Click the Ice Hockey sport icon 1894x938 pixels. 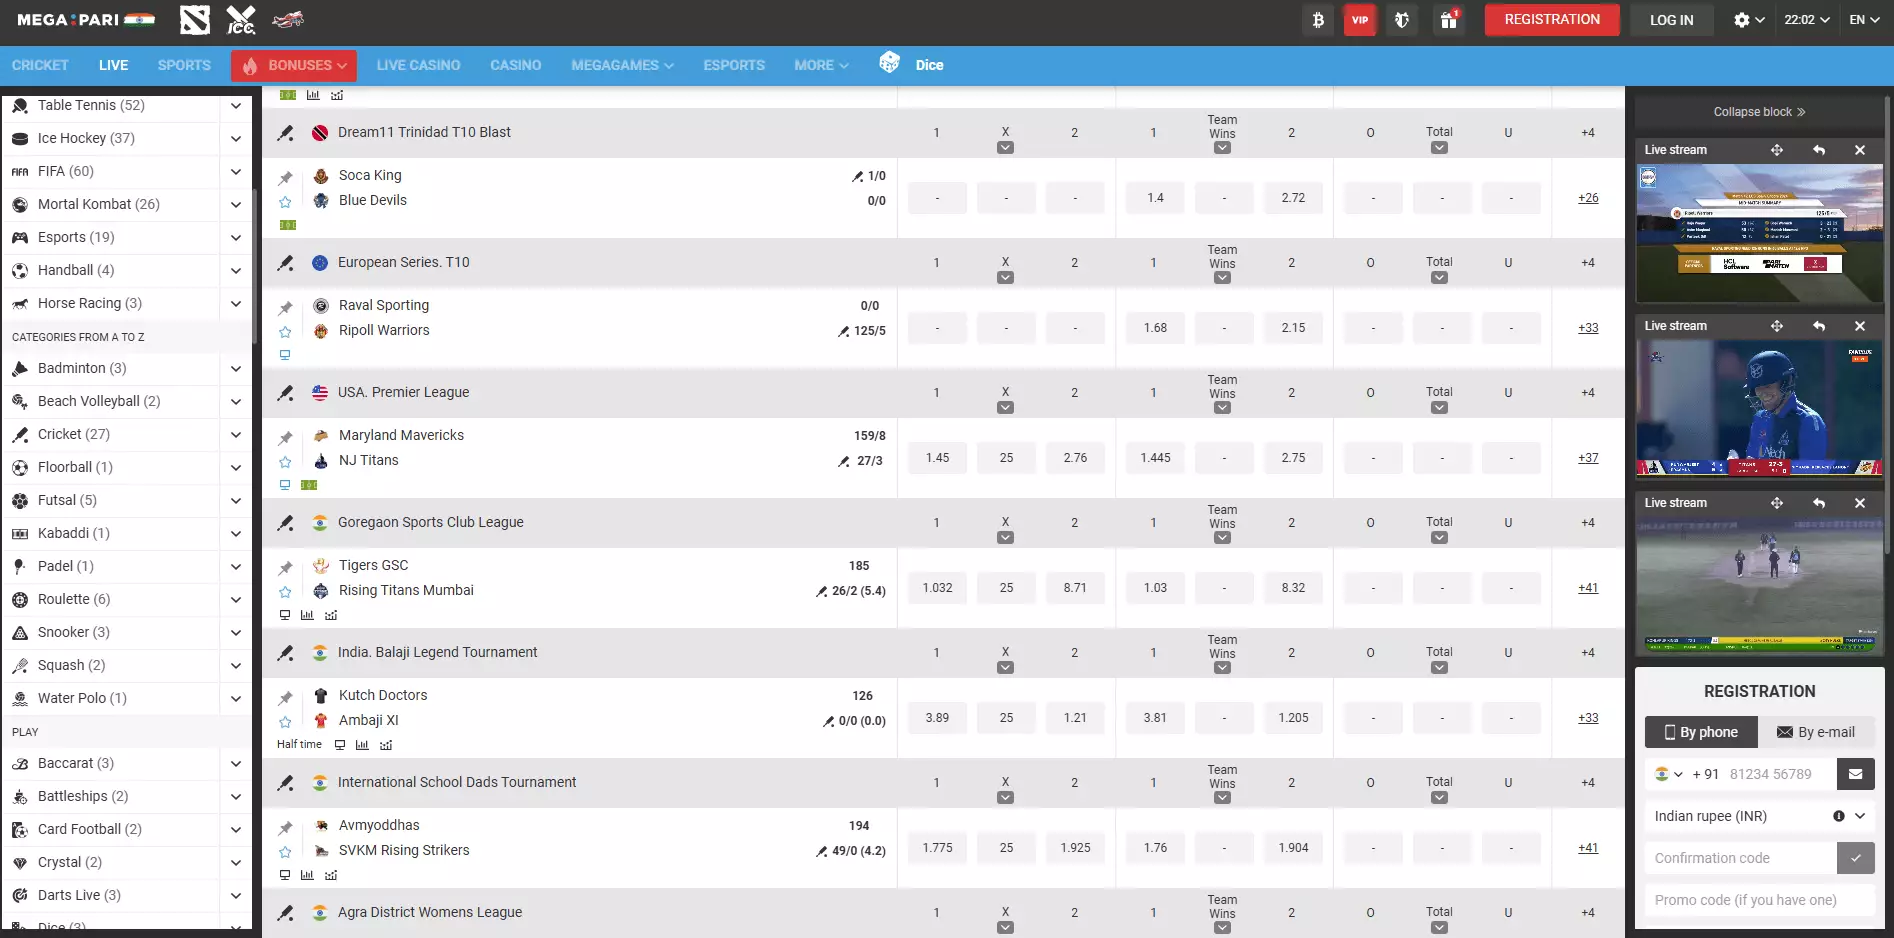pos(20,138)
